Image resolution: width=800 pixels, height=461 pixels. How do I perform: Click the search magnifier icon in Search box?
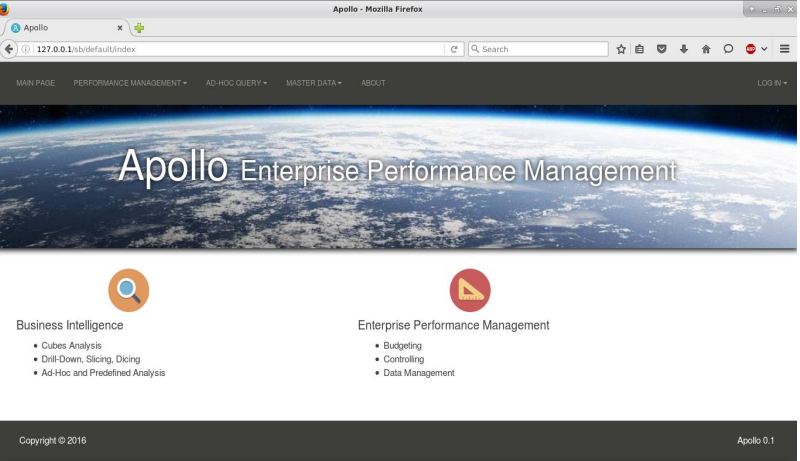(475, 49)
